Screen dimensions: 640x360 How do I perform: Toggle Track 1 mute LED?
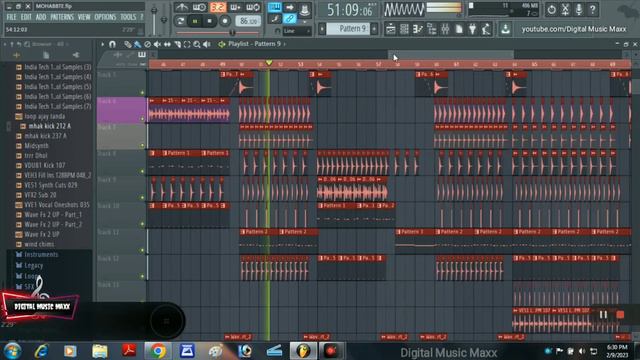[x=142, y=93]
